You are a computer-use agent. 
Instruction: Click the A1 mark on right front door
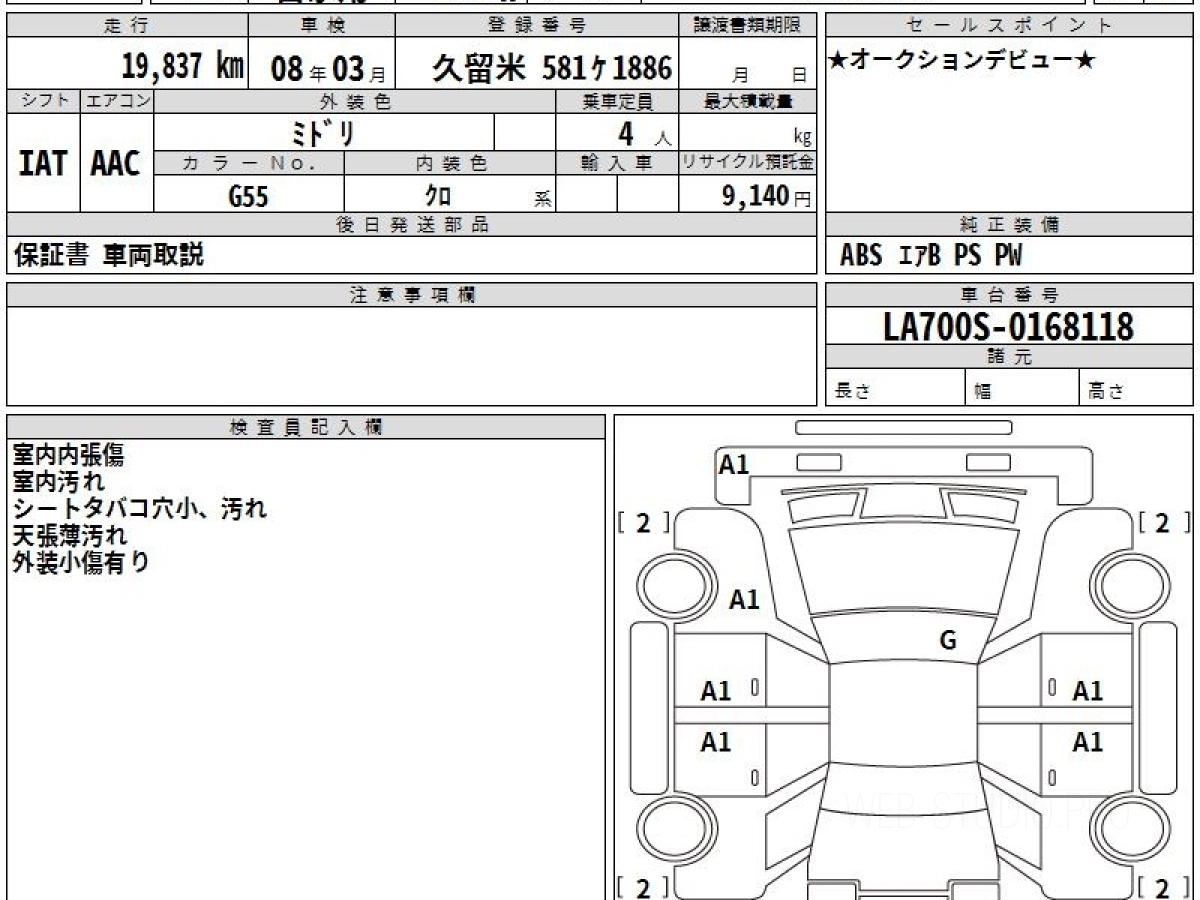[x=1087, y=690]
